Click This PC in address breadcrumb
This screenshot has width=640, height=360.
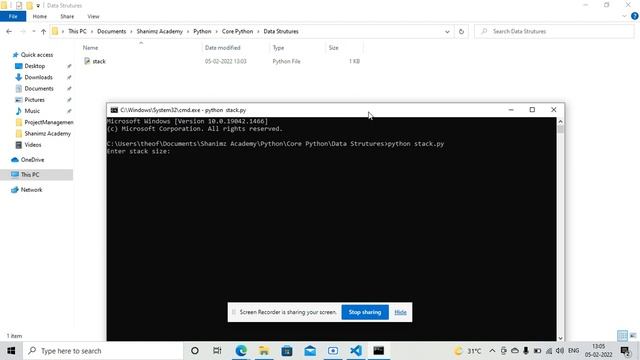[x=77, y=31]
